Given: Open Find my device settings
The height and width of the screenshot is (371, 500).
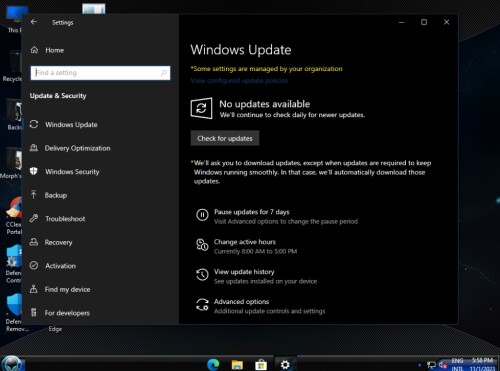Looking at the screenshot, I should click(68, 289).
